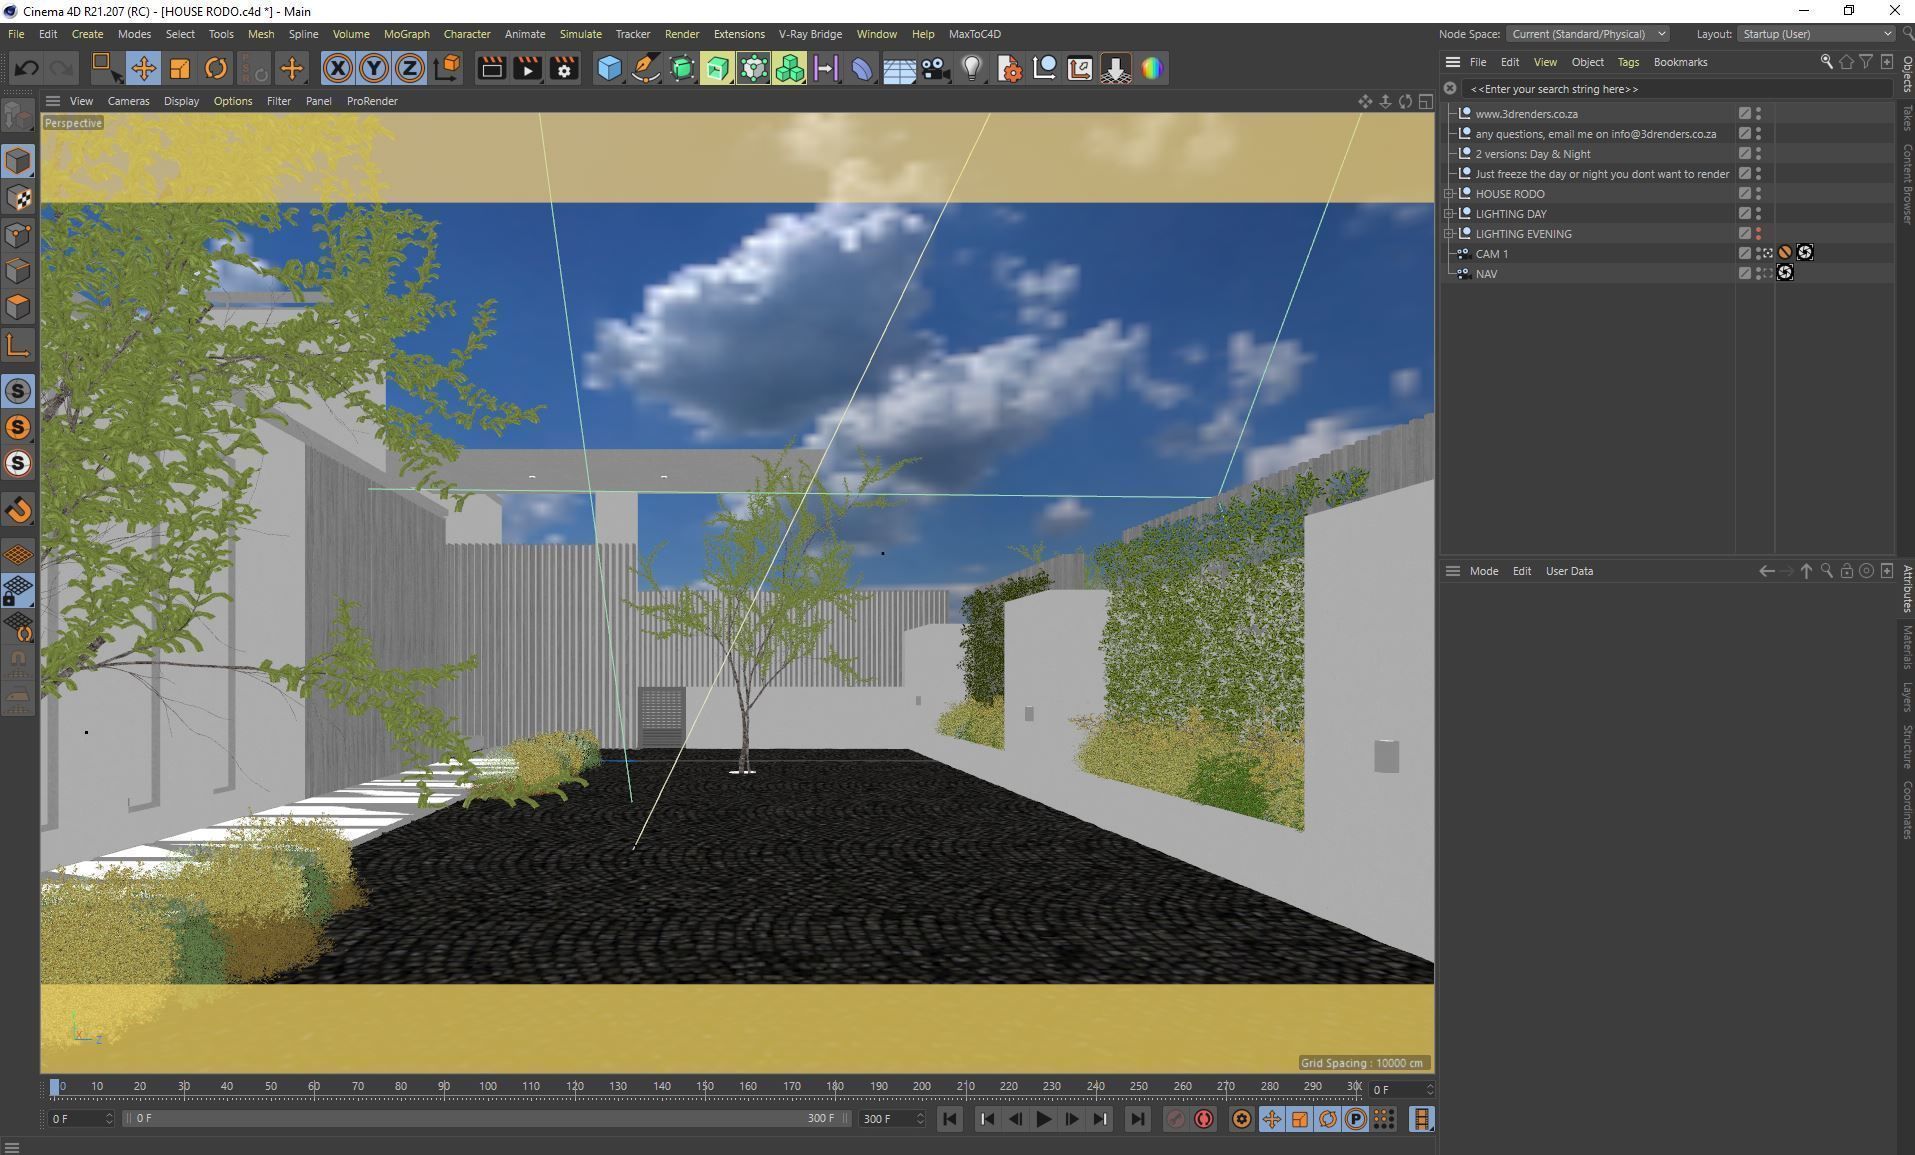Expand the LIGHTING EVENING group
This screenshot has width=1915, height=1155.
[1449, 234]
